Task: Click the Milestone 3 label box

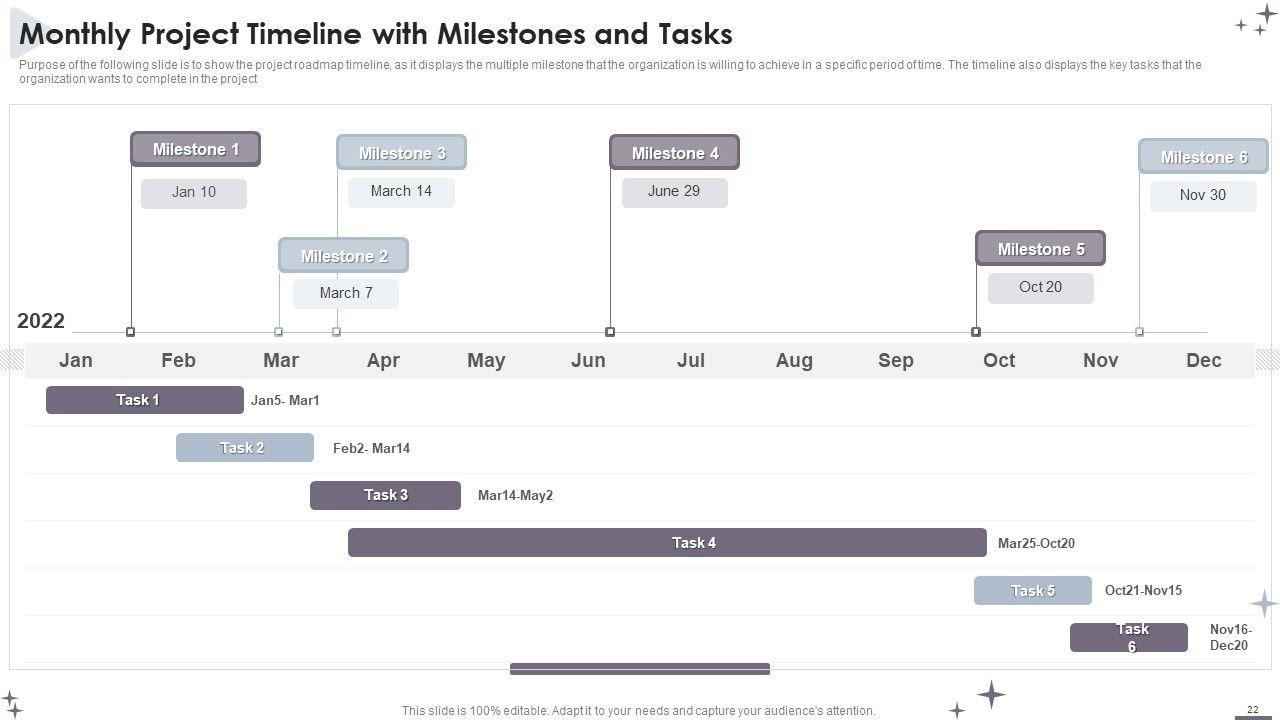Action: pyautogui.click(x=401, y=153)
